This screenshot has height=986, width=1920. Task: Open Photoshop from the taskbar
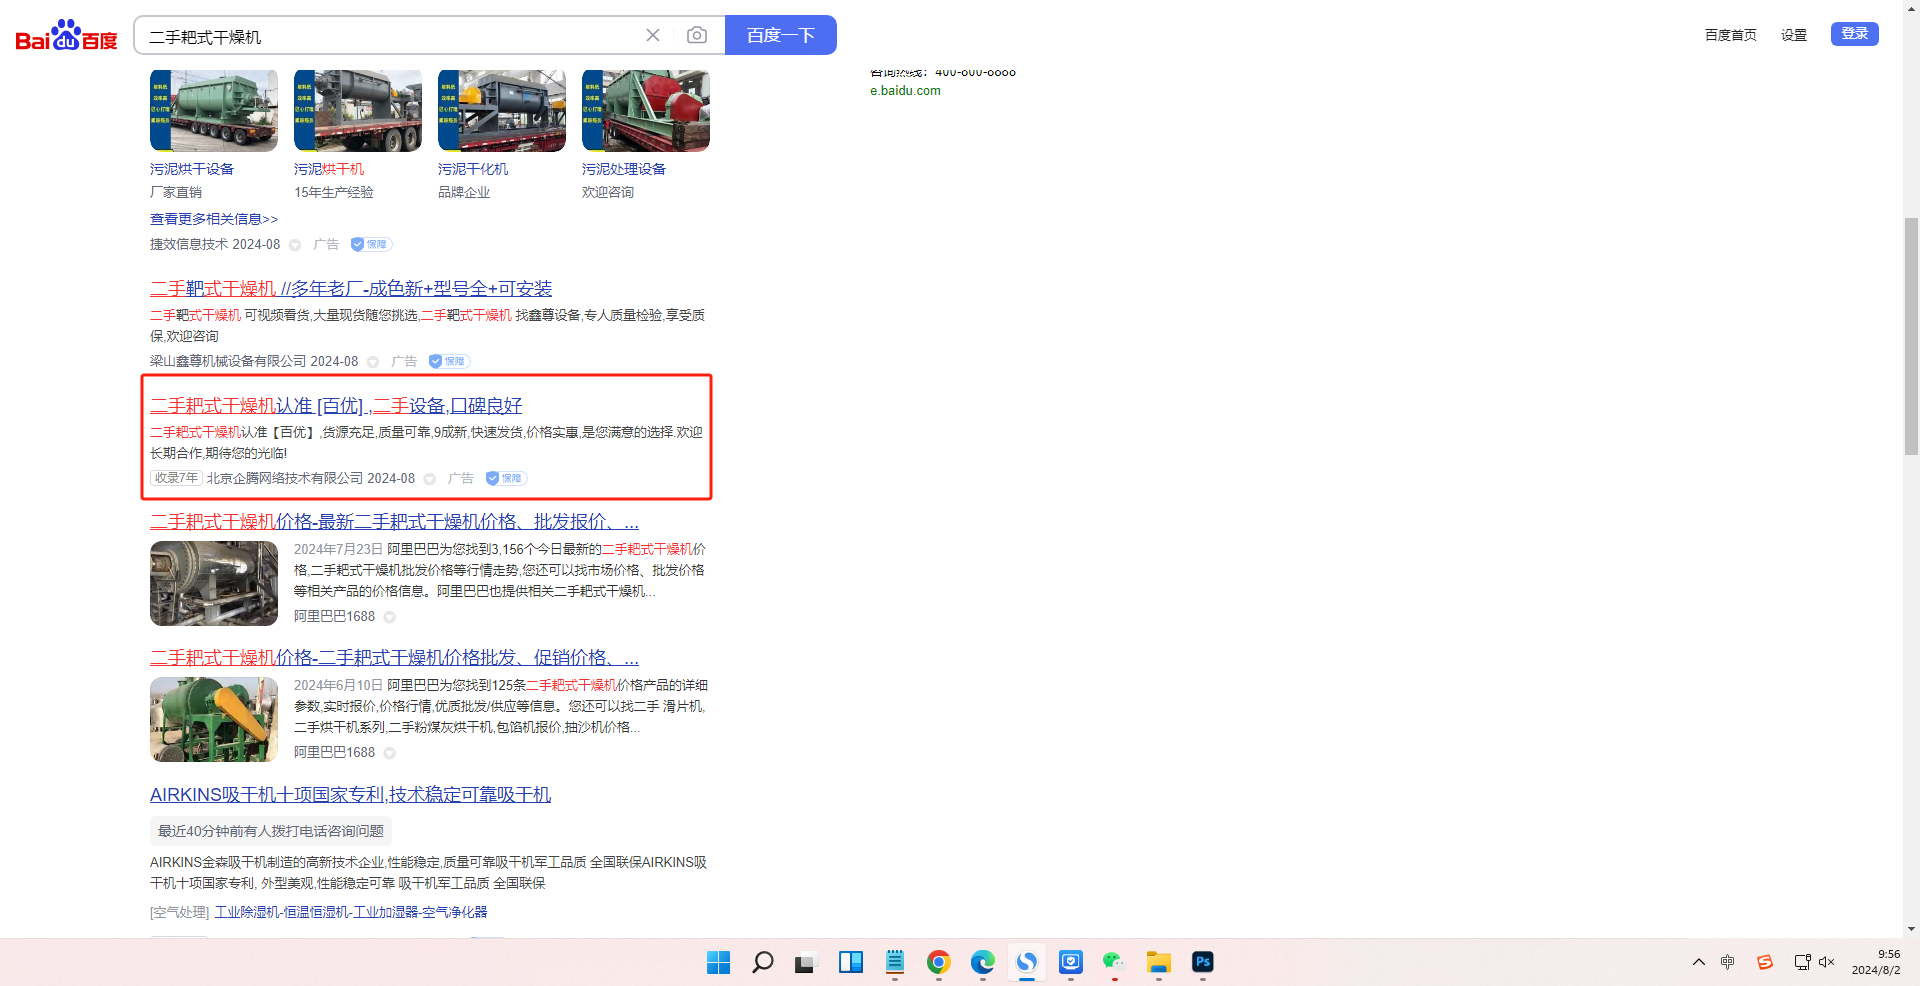pos(1202,962)
